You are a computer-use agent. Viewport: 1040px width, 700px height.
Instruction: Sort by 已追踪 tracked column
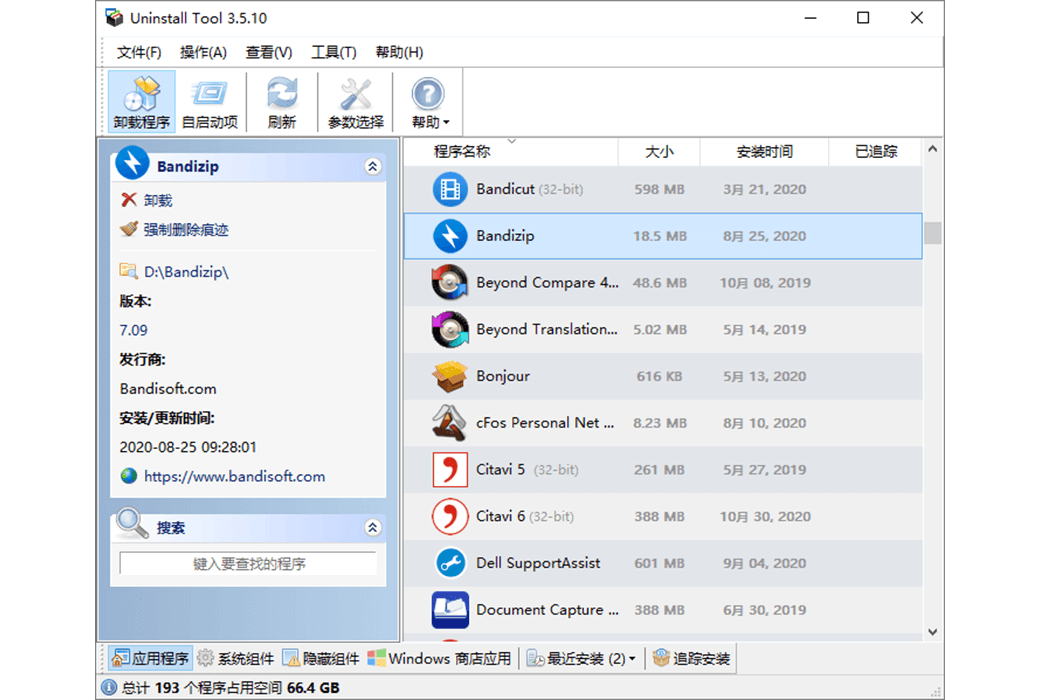tap(876, 152)
